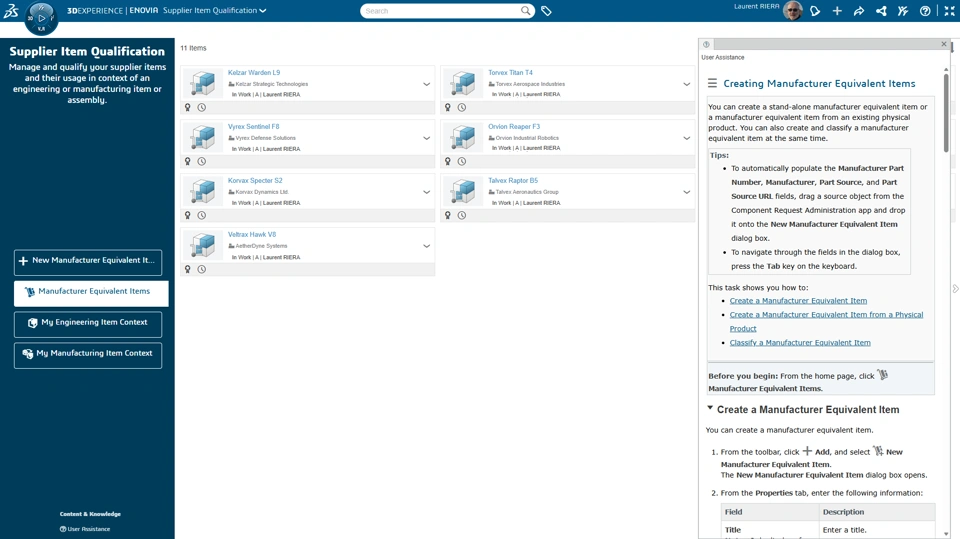
Task: Click New Manufacturer Equivalent Item button
Action: pyautogui.click(x=88, y=261)
